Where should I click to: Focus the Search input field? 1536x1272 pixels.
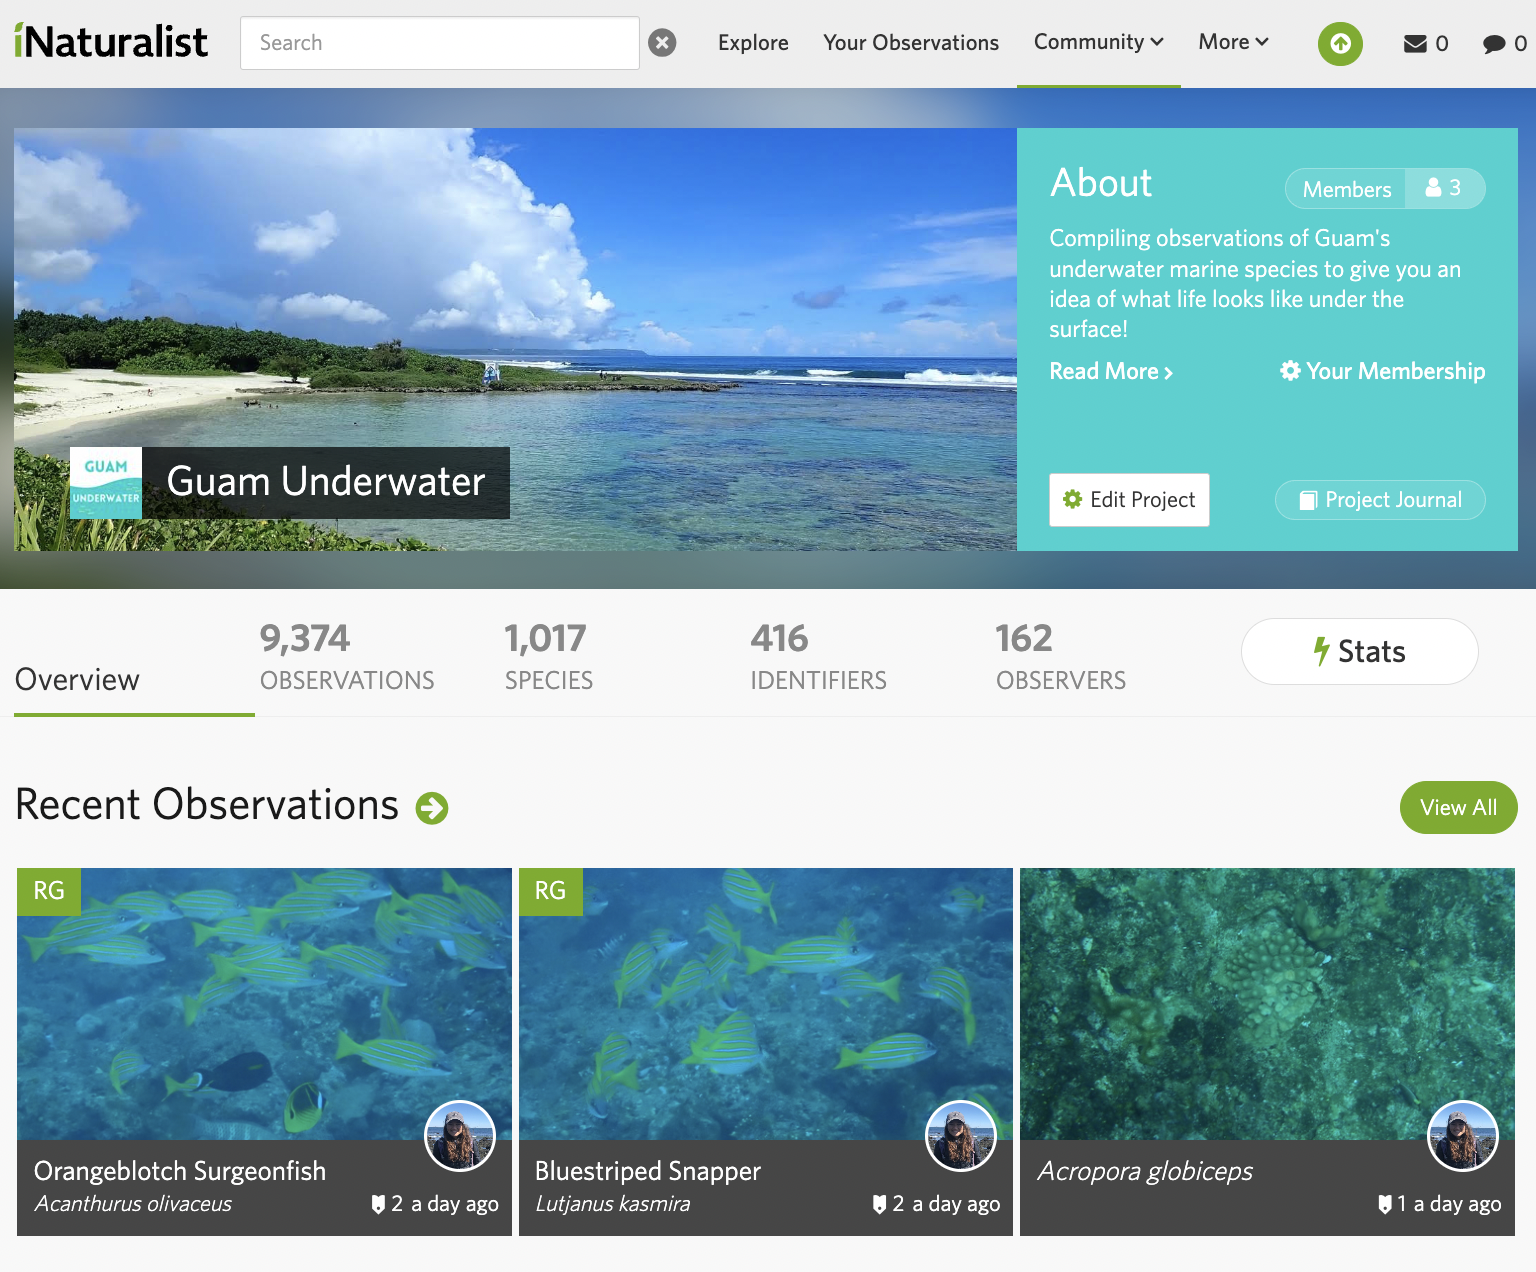(x=440, y=43)
